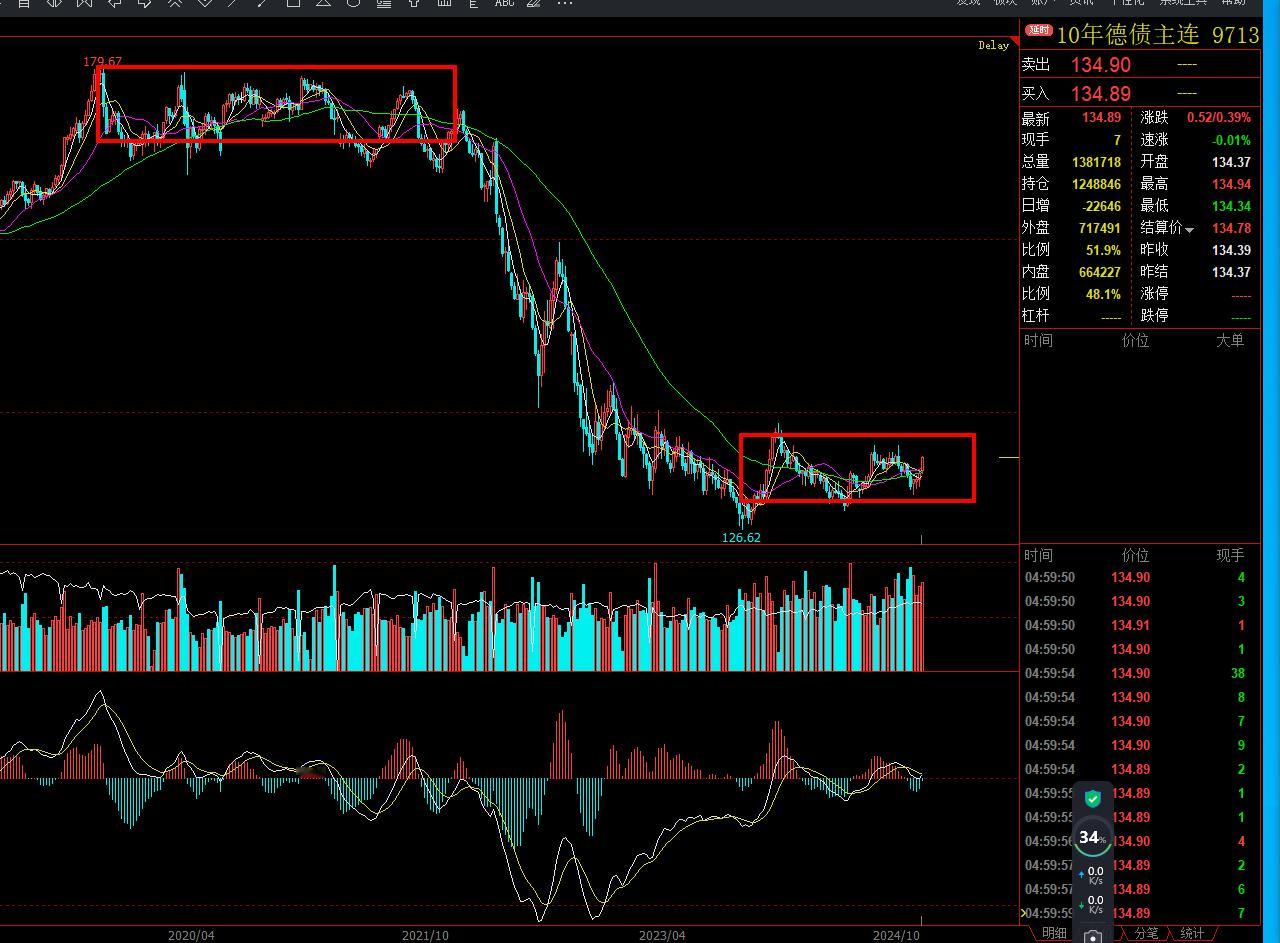
Task: Click the 内盘 value 664227
Action: coord(1099,272)
